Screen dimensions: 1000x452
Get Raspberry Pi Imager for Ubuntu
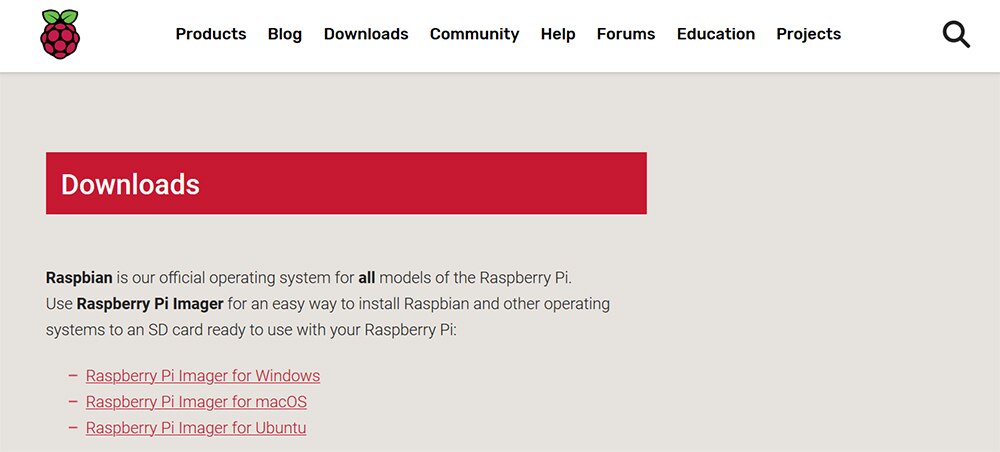tap(196, 428)
